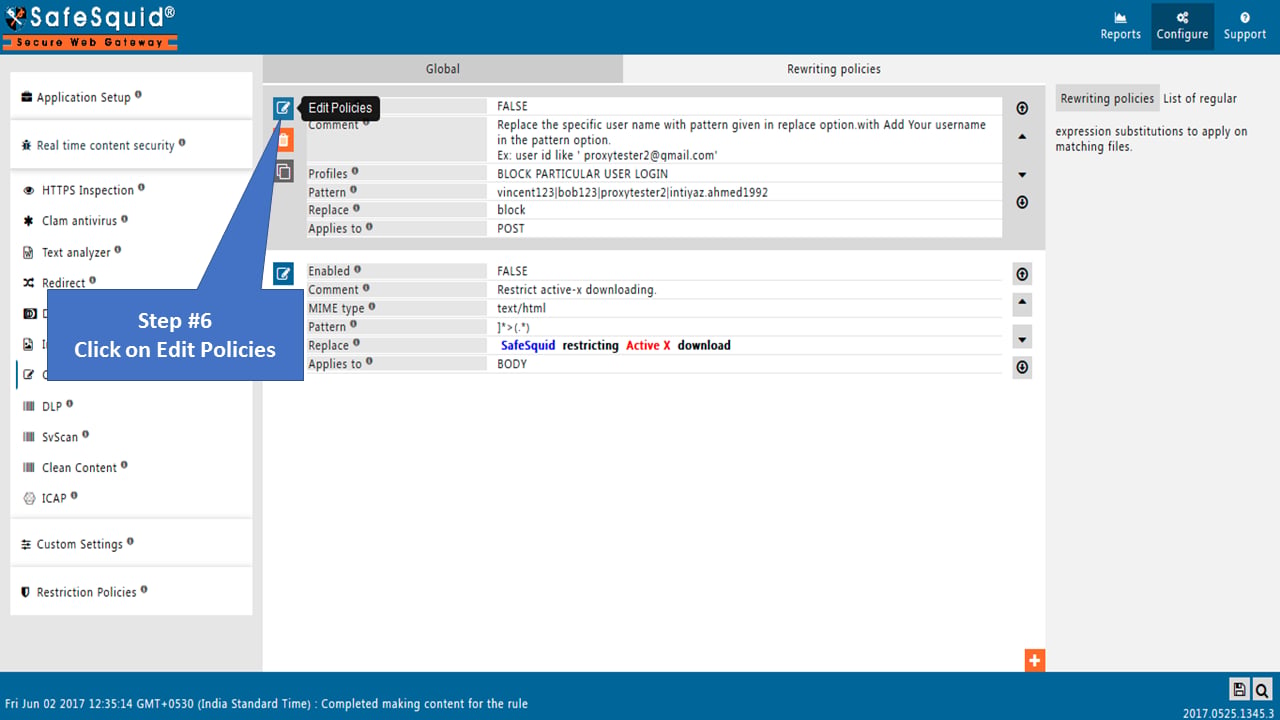Click the replace text 'SafeSquid restricting Active X download'
1280x720 pixels.
[616, 345]
